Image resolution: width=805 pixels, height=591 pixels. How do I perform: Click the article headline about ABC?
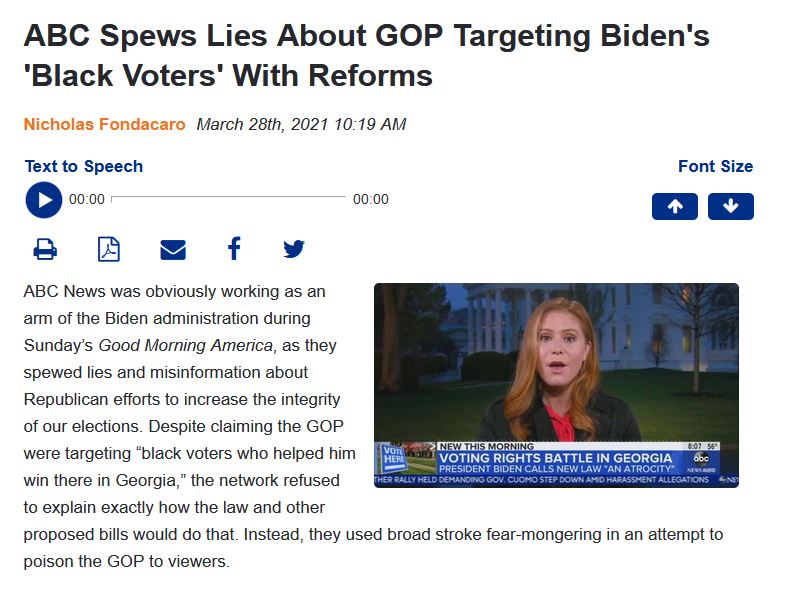(366, 55)
